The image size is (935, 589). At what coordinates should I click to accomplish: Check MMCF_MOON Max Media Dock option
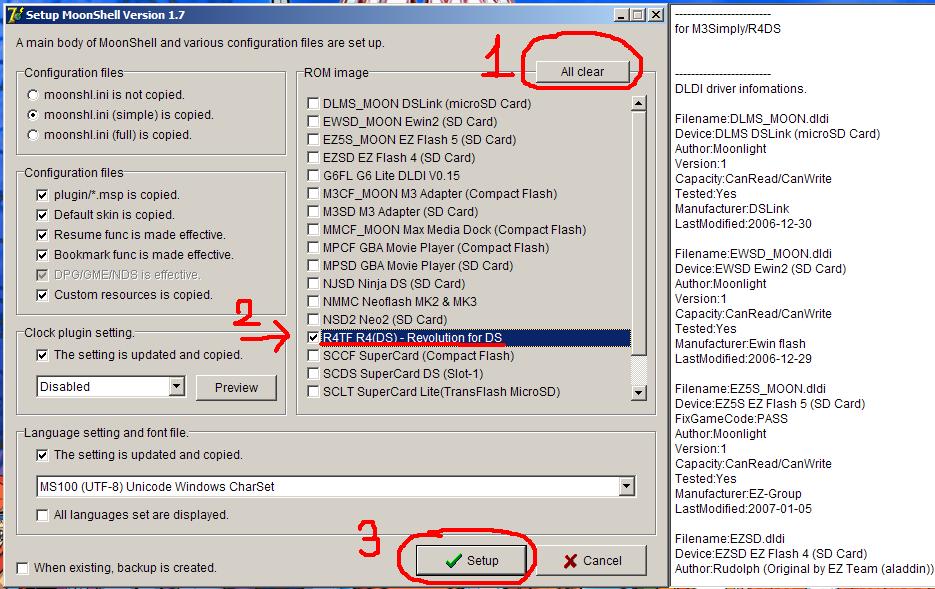[x=313, y=230]
